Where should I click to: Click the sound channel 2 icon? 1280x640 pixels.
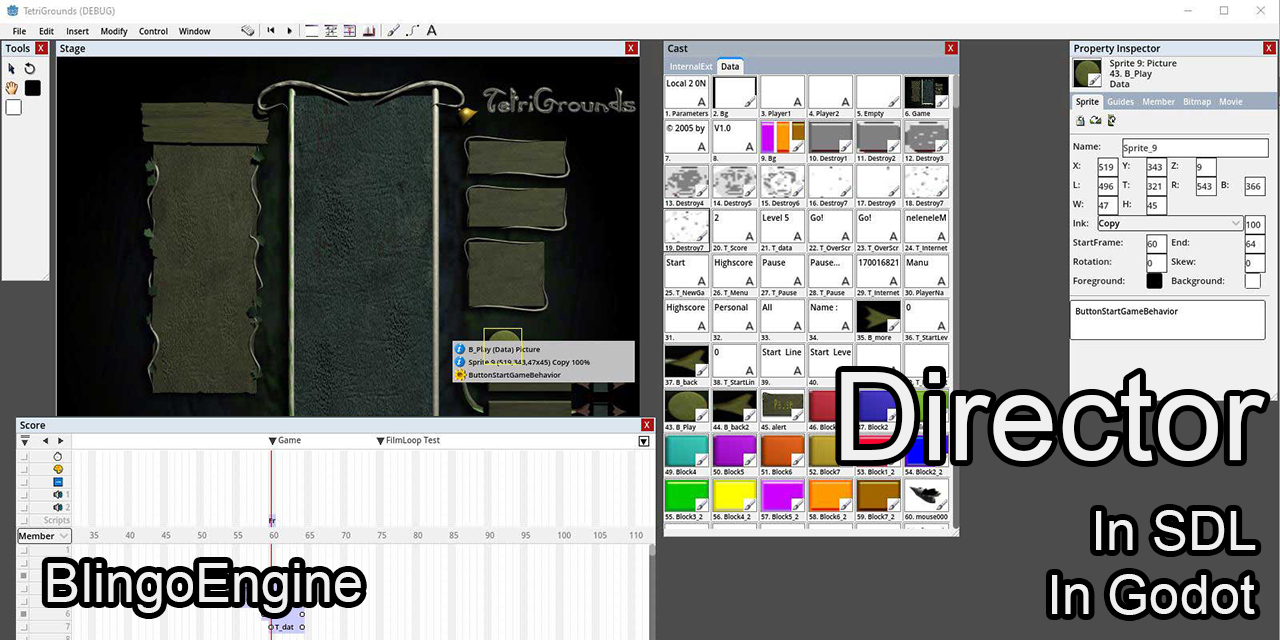coord(58,508)
